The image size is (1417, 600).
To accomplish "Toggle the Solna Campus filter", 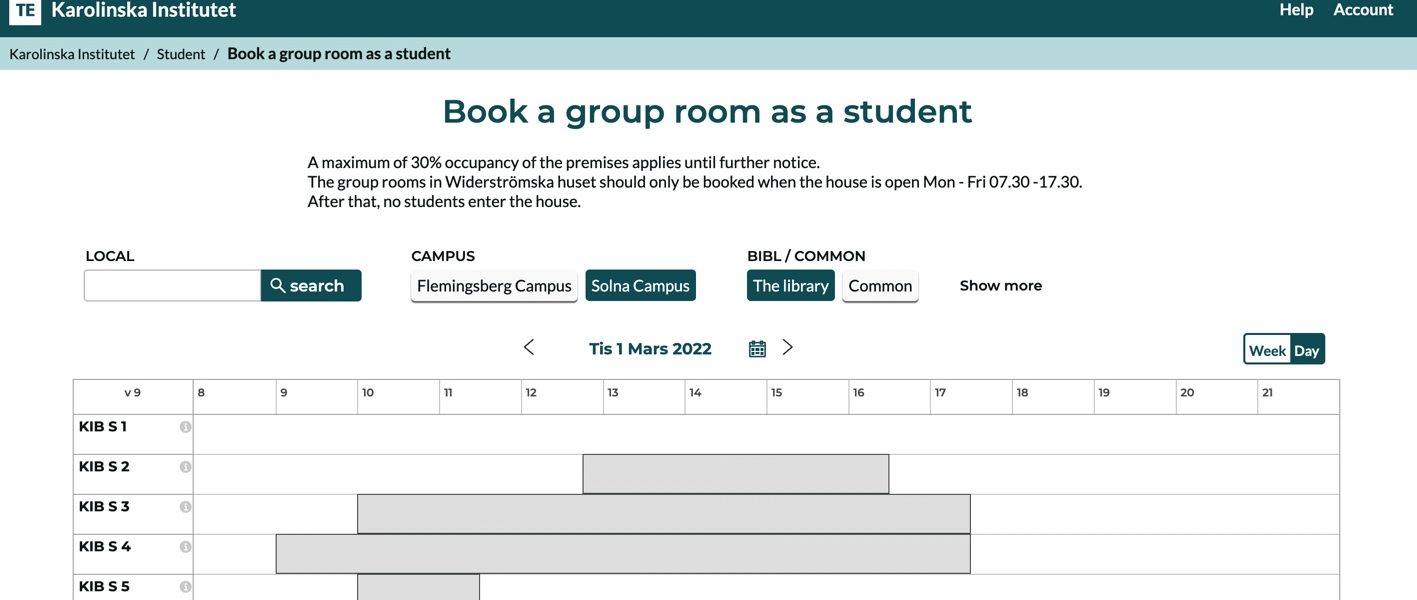I will click(x=640, y=286).
